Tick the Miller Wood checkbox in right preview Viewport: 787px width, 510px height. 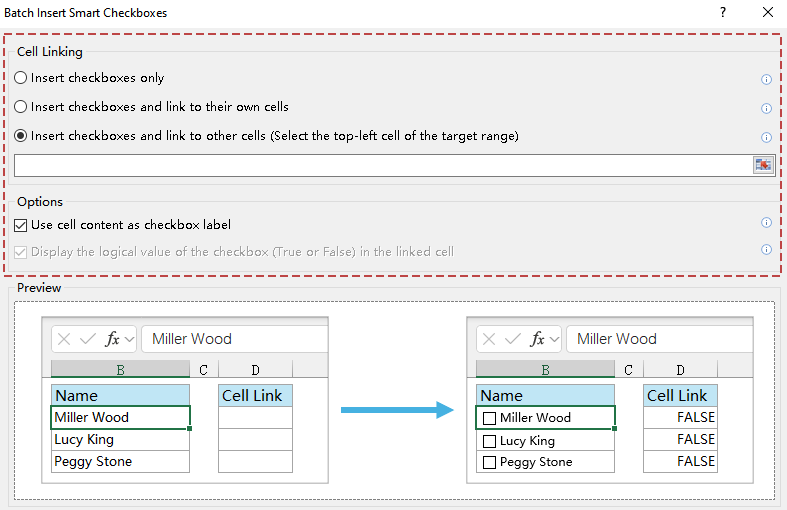[489, 418]
